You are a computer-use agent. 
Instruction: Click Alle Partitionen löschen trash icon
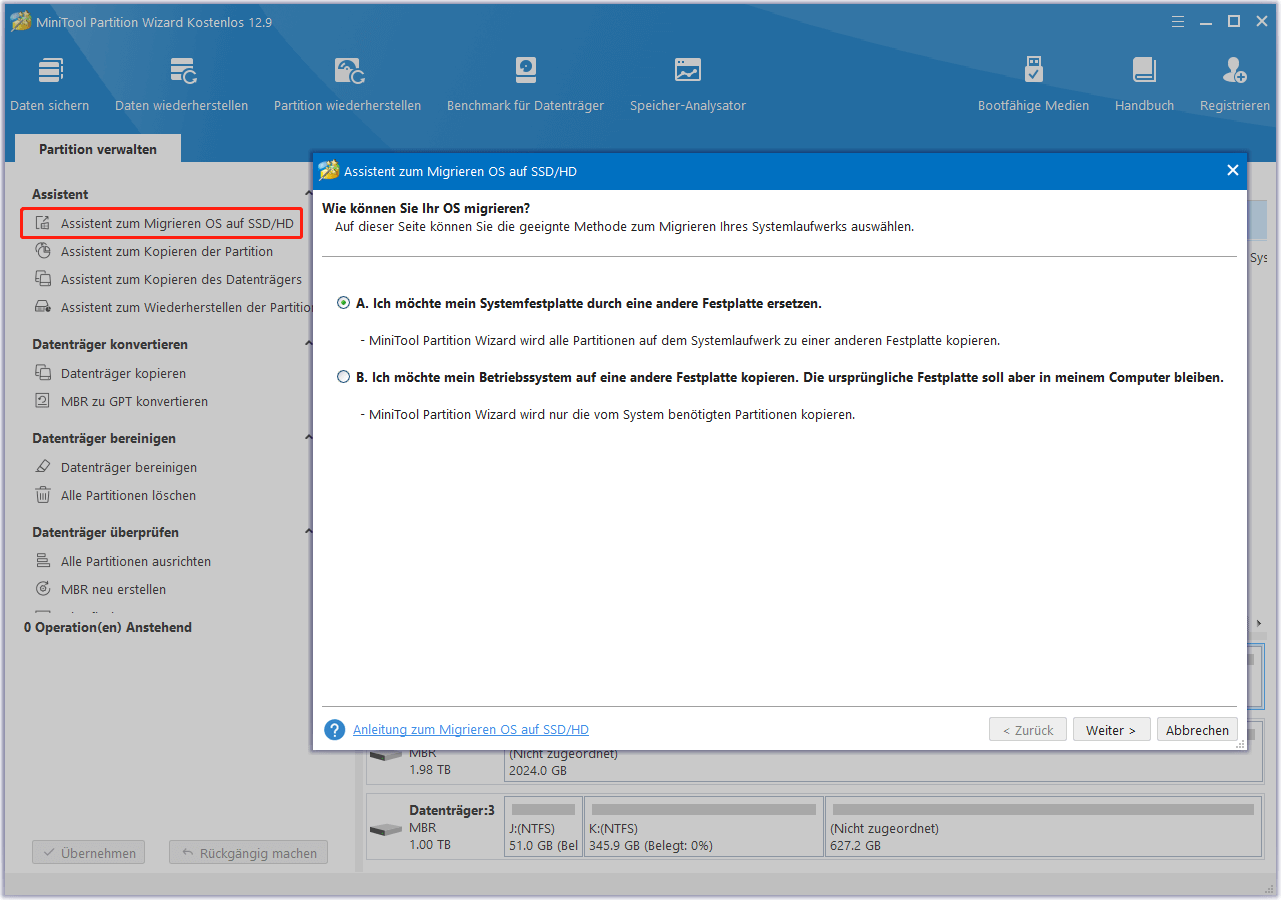pos(43,495)
